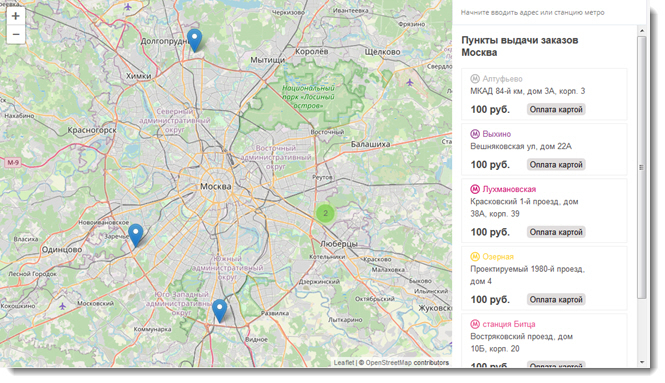
Task: Click the Озерная yellow metro icon
Action: pyautogui.click(x=475, y=257)
